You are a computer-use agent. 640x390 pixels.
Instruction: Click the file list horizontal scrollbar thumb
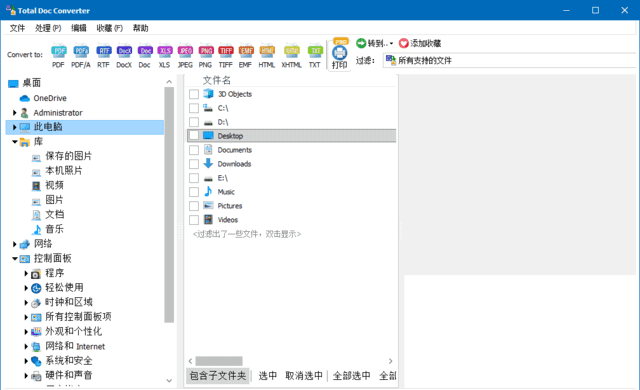(x=219, y=361)
